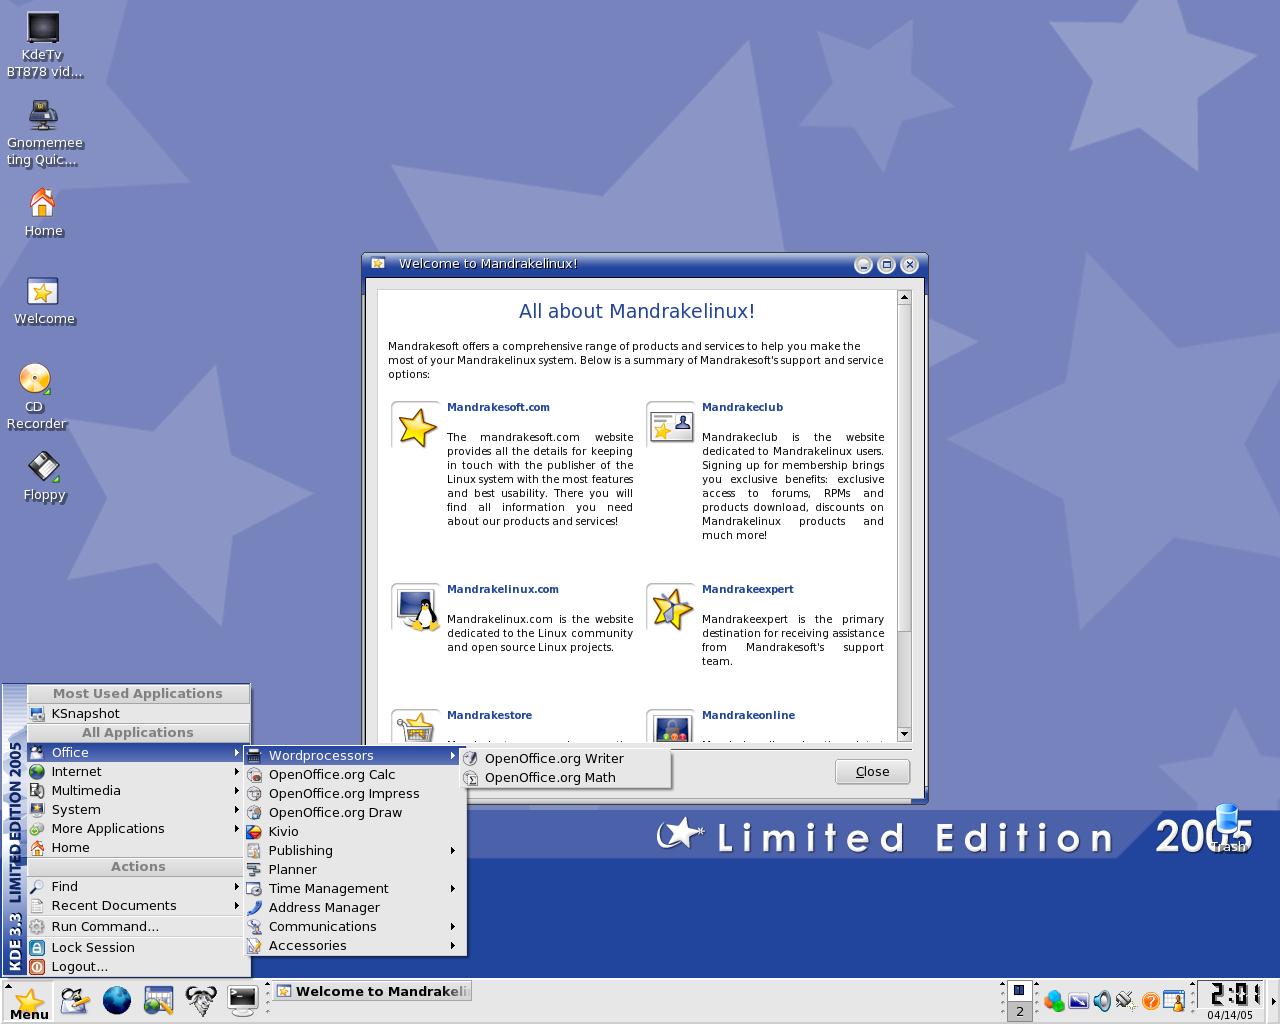
Task: Open the Mandrakeonline link
Action: click(748, 715)
